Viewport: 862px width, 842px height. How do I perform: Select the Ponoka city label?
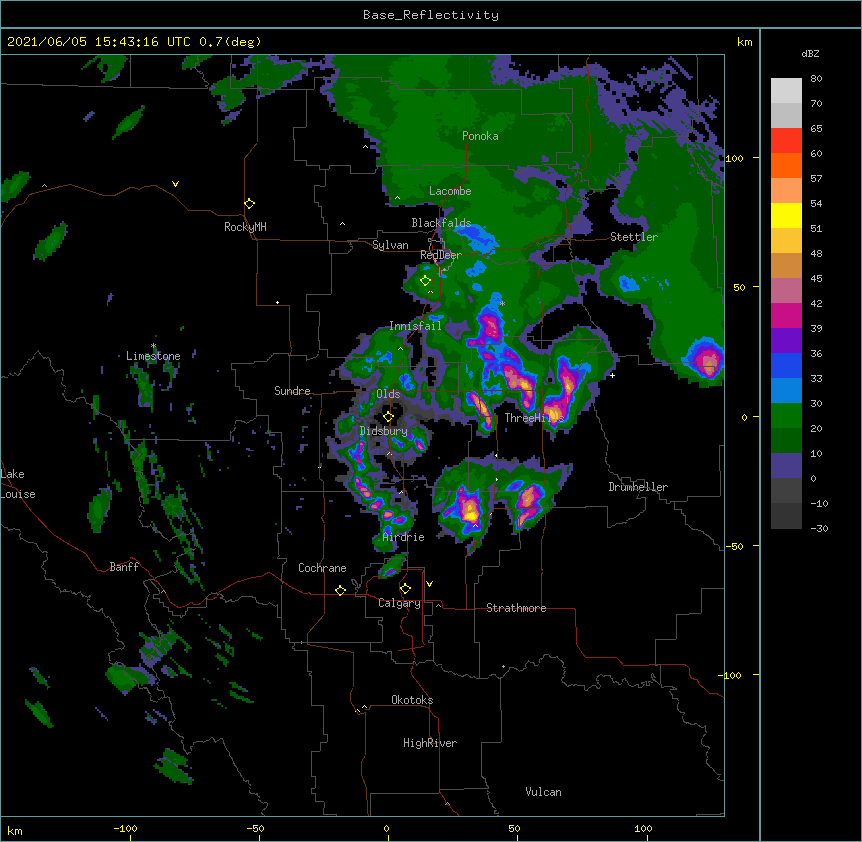click(480, 136)
